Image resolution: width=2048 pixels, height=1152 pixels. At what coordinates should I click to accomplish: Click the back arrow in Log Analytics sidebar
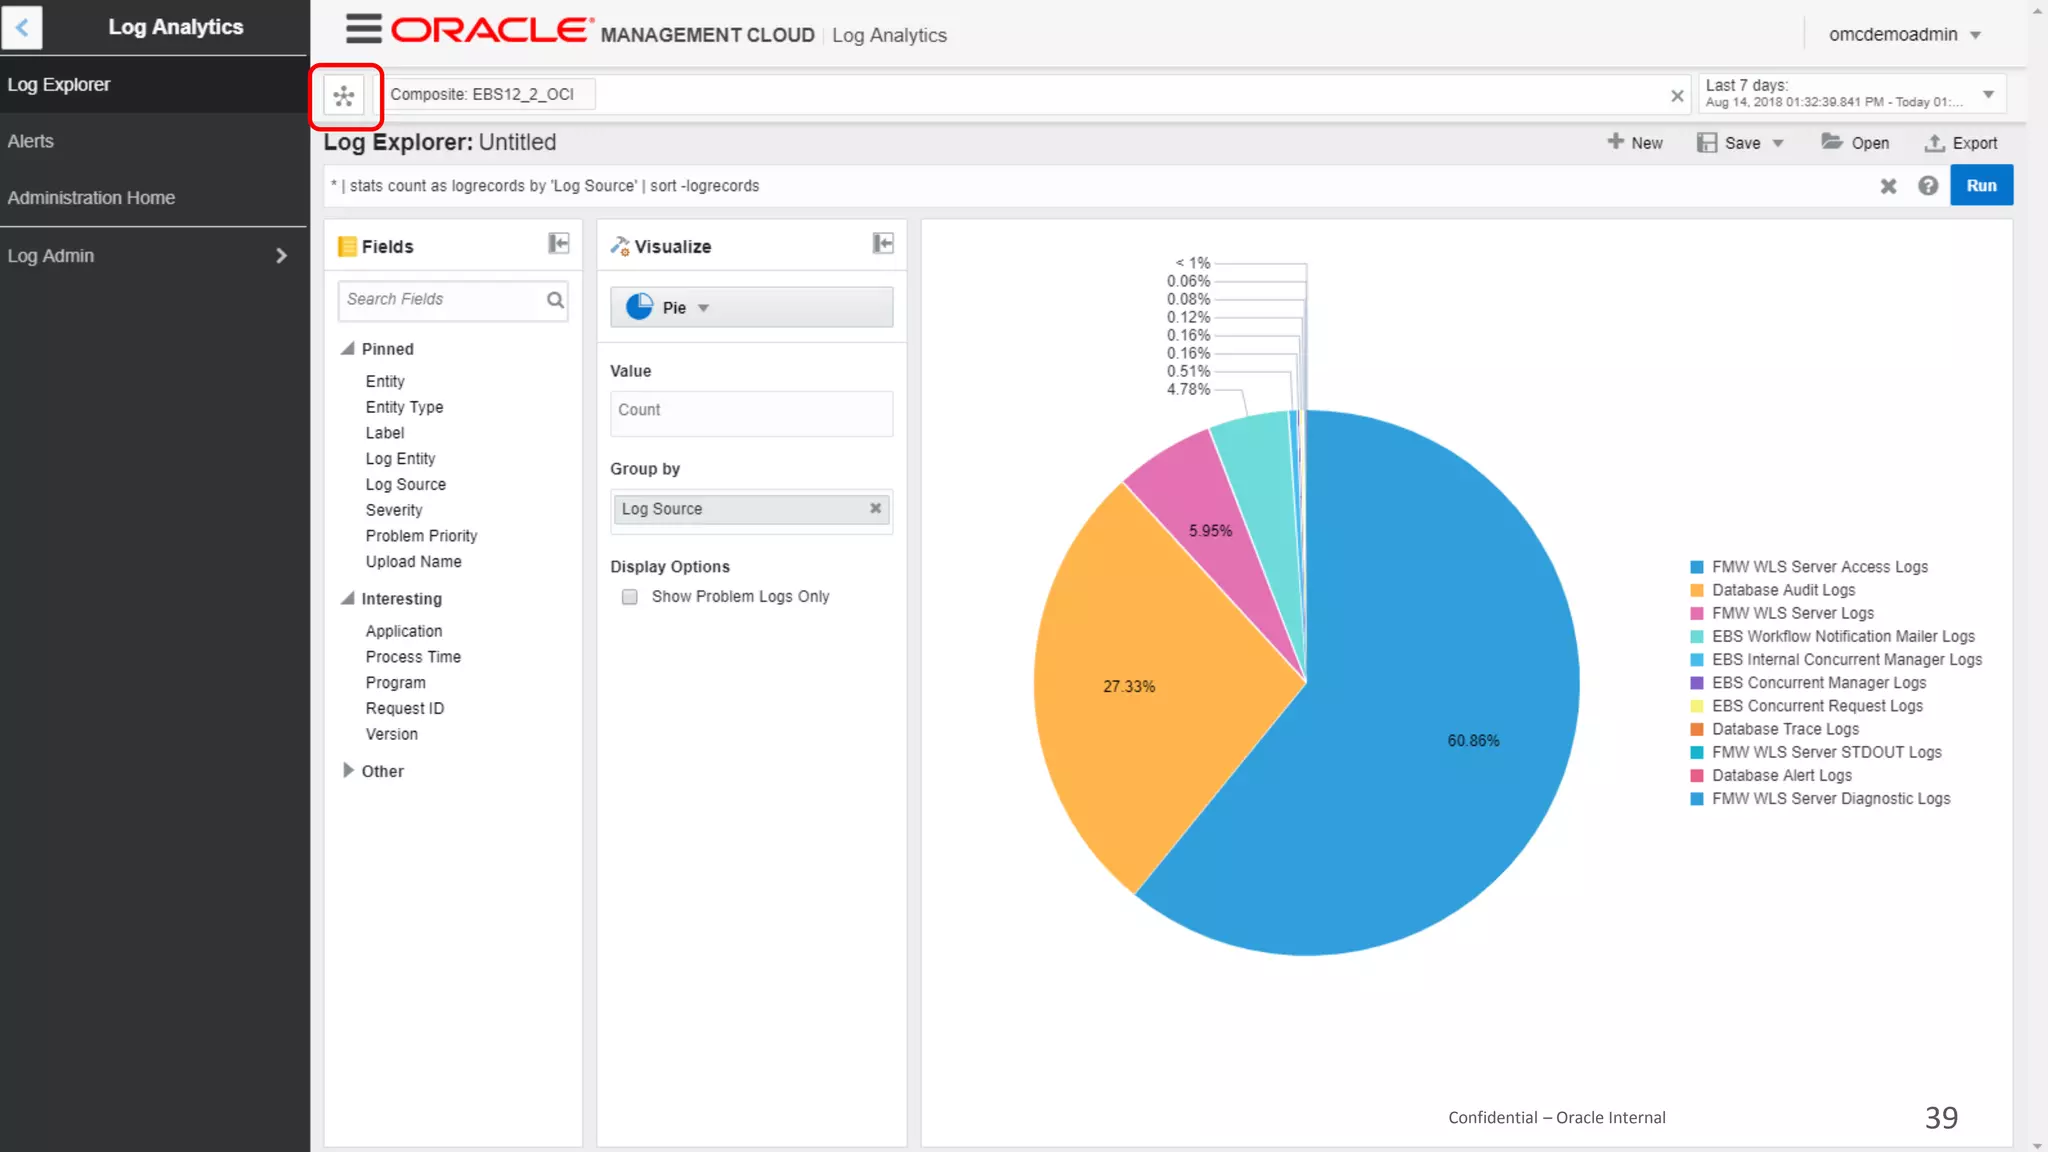coord(22,27)
